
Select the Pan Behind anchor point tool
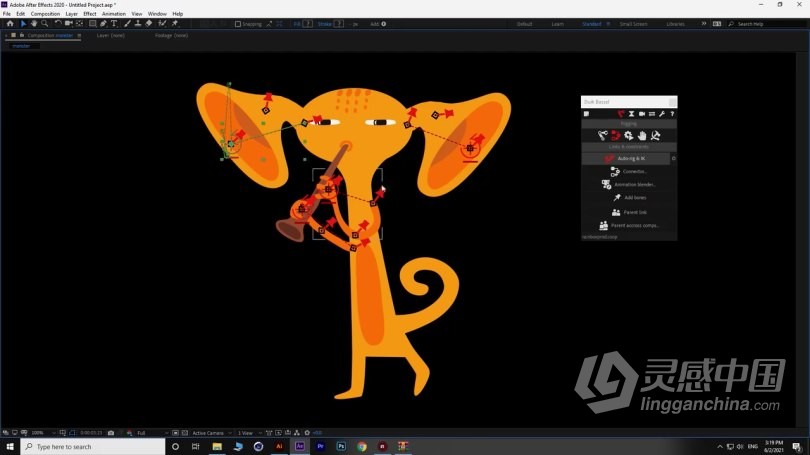(79, 24)
